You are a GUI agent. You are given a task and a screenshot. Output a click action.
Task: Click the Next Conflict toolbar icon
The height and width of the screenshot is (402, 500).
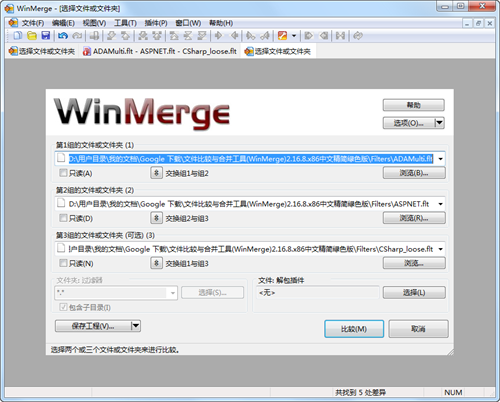tap(143, 35)
